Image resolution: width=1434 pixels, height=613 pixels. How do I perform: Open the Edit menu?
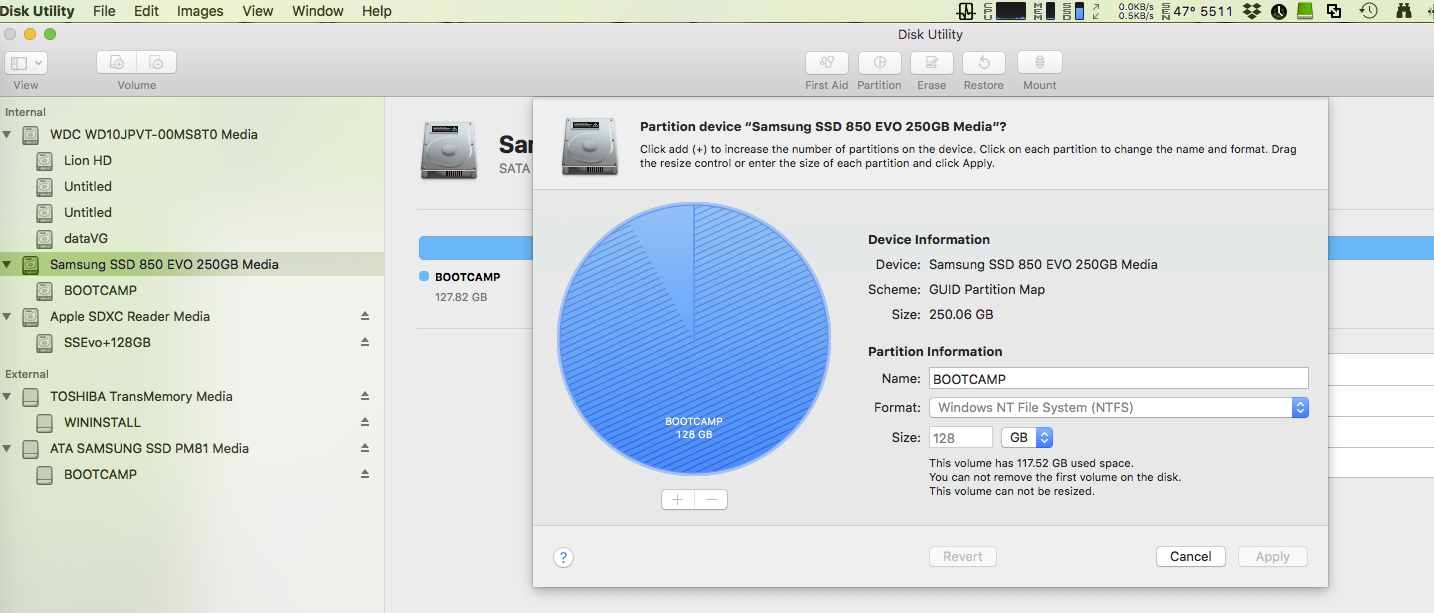tap(146, 11)
